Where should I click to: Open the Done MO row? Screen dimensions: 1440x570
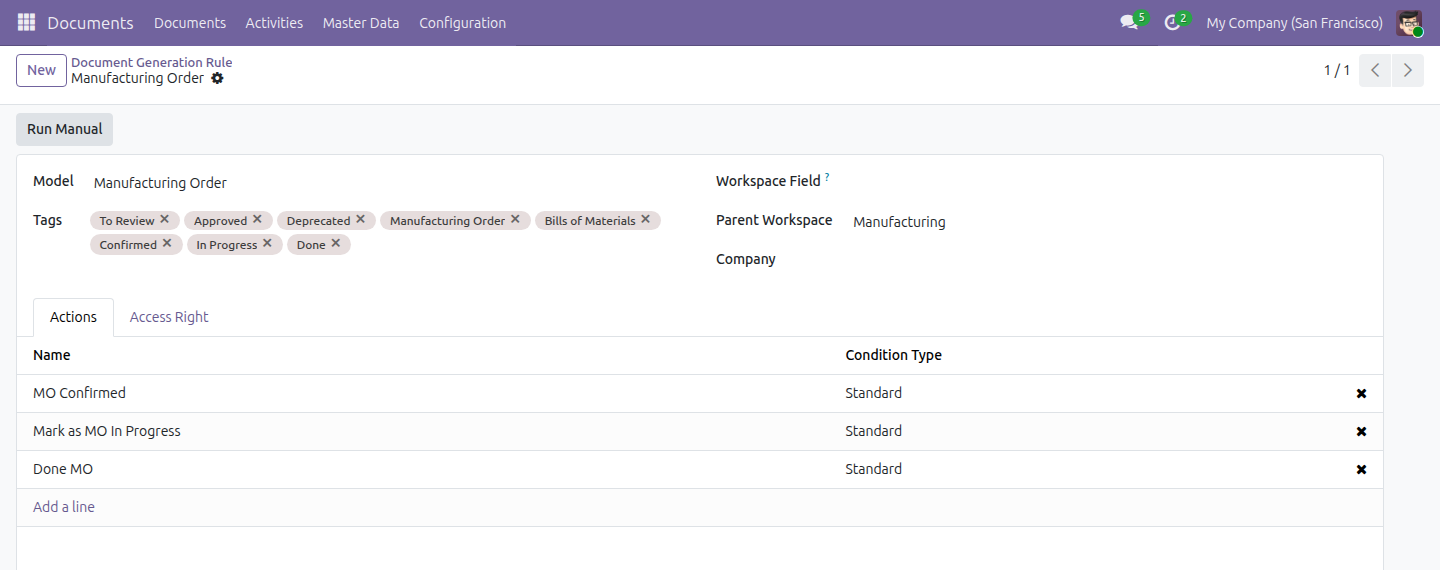[700, 470]
